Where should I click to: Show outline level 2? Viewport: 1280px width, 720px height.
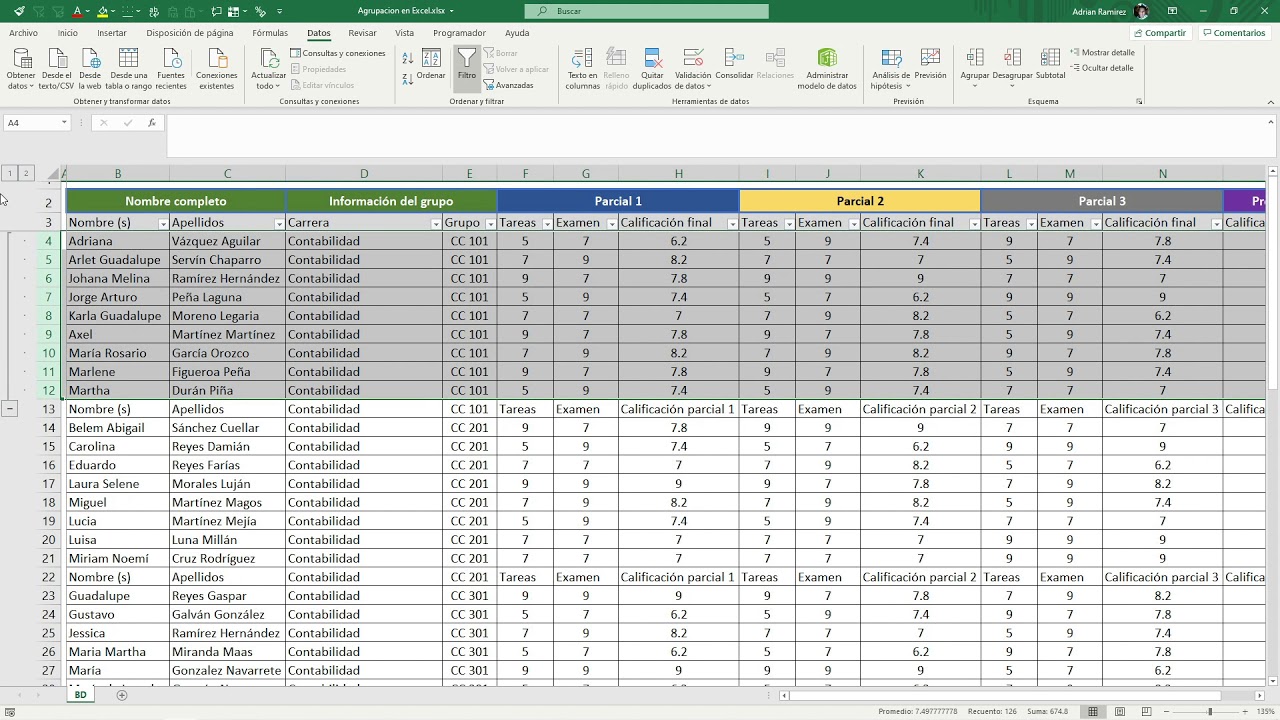pos(26,173)
